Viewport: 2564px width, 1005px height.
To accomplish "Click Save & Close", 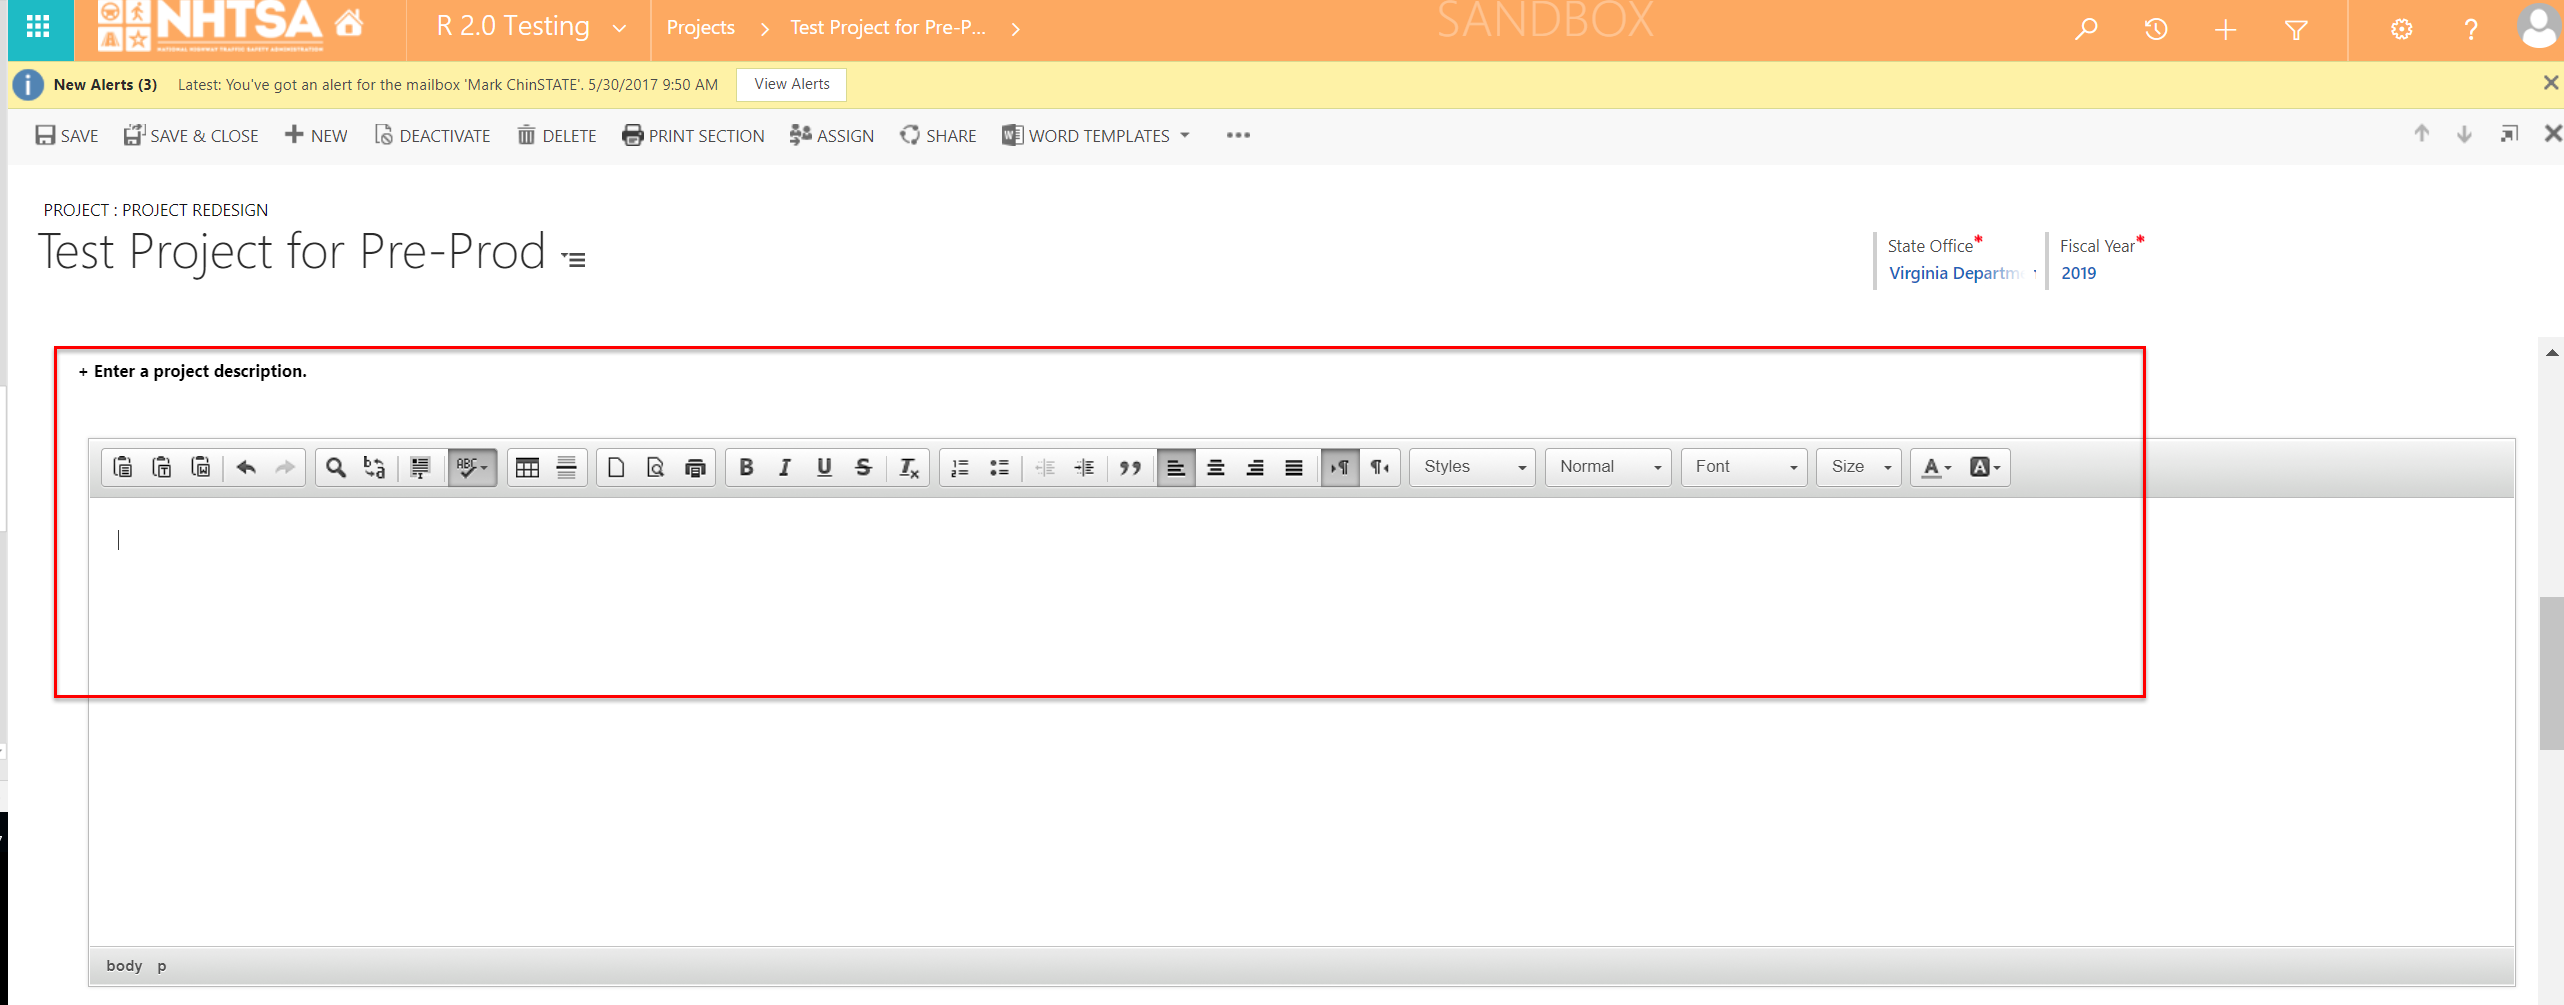I will [191, 136].
